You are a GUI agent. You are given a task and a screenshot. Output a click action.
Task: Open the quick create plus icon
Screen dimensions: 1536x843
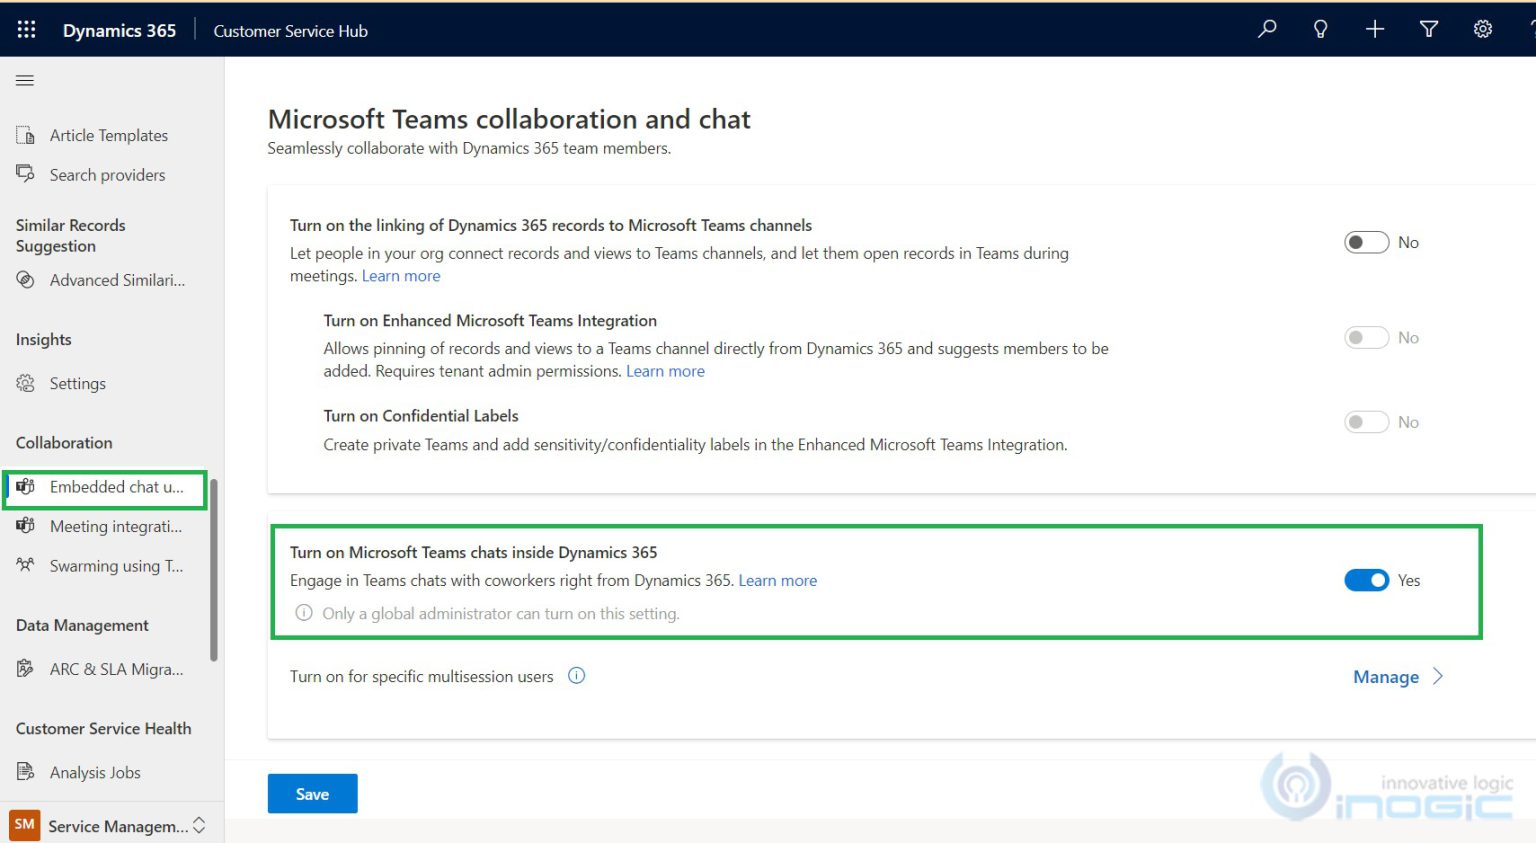pyautogui.click(x=1374, y=29)
